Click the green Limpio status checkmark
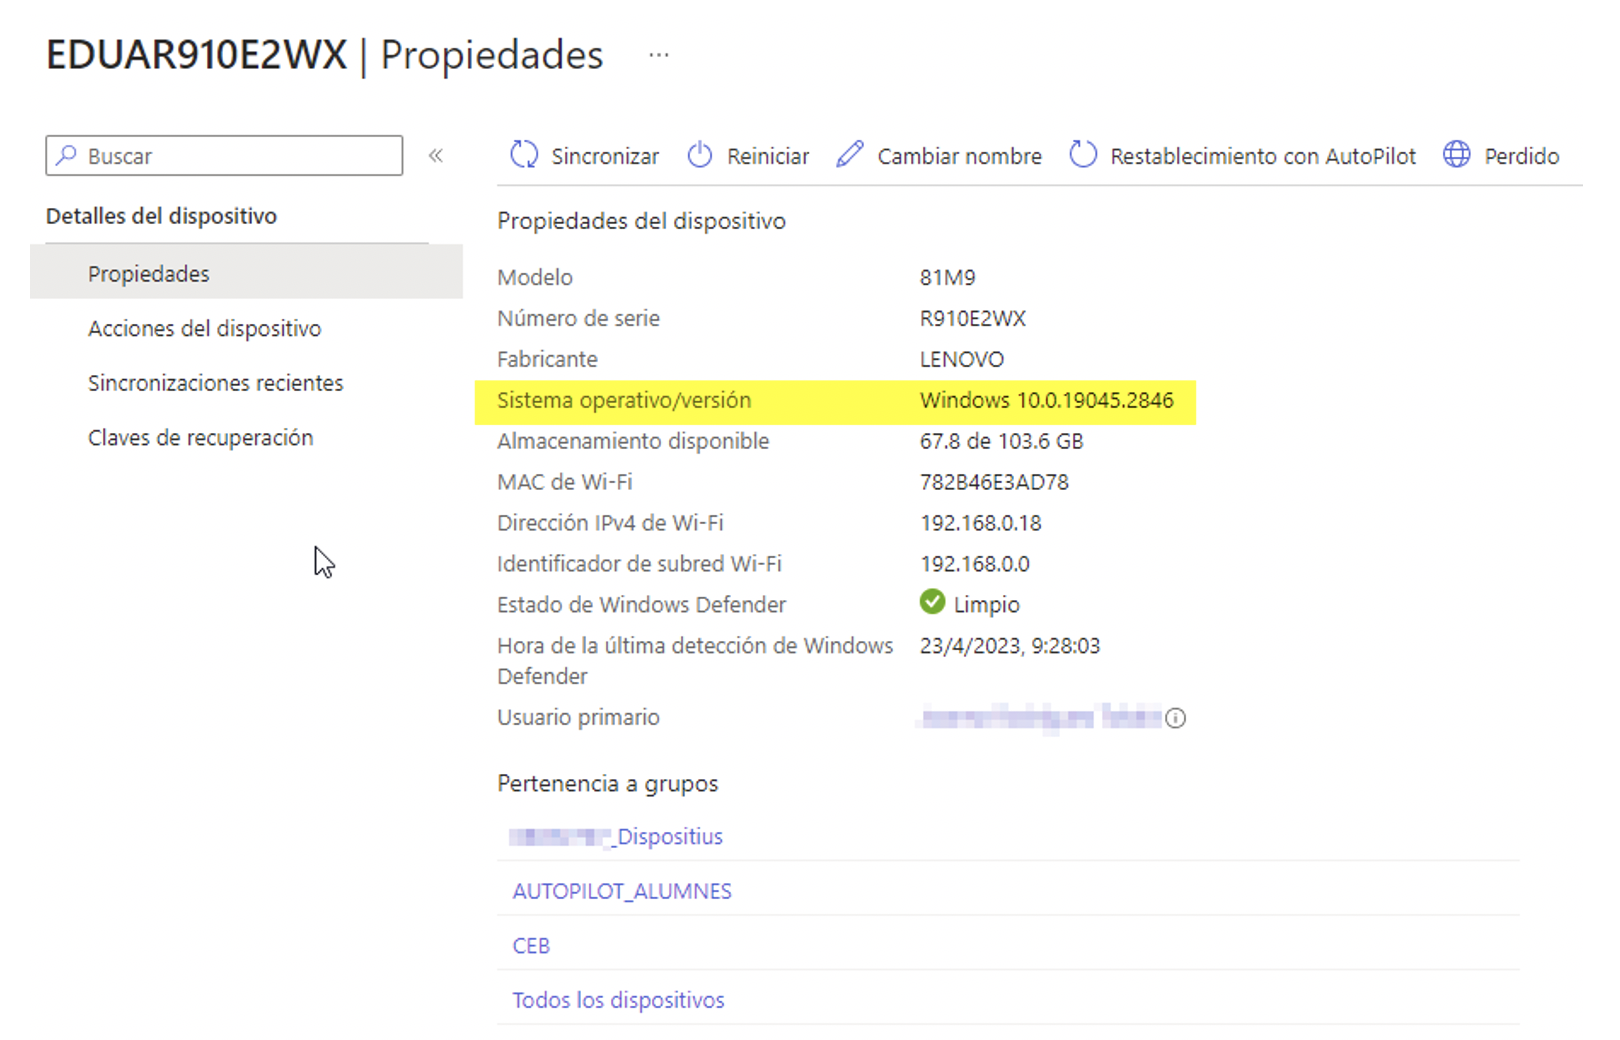Screen dimensions: 1620x1040 tap(932, 602)
